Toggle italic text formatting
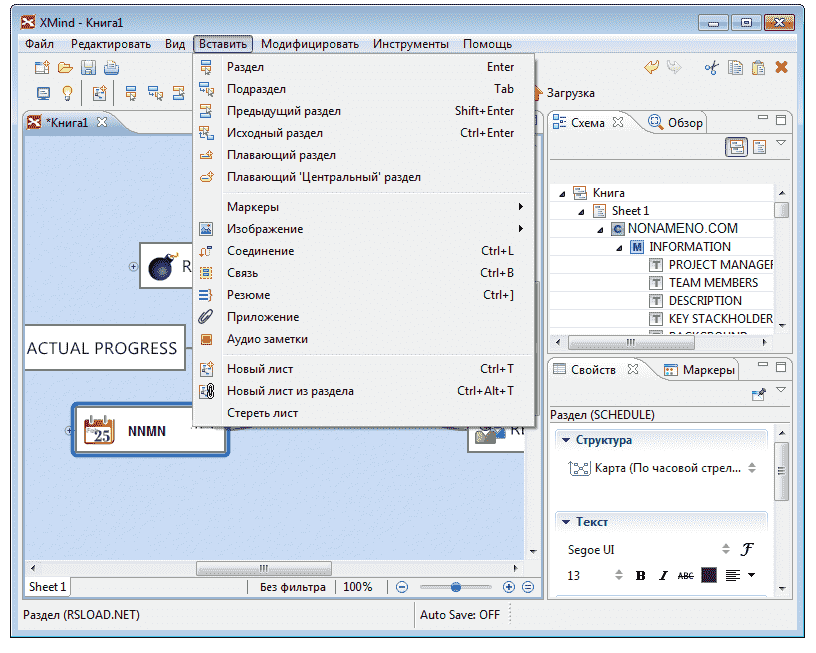Screen dimensions: 816x653 (x=662, y=576)
